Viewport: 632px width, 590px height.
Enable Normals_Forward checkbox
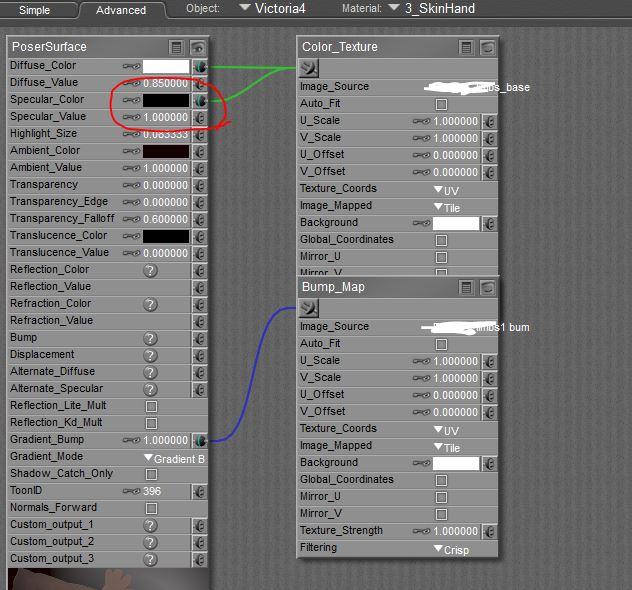(152, 508)
